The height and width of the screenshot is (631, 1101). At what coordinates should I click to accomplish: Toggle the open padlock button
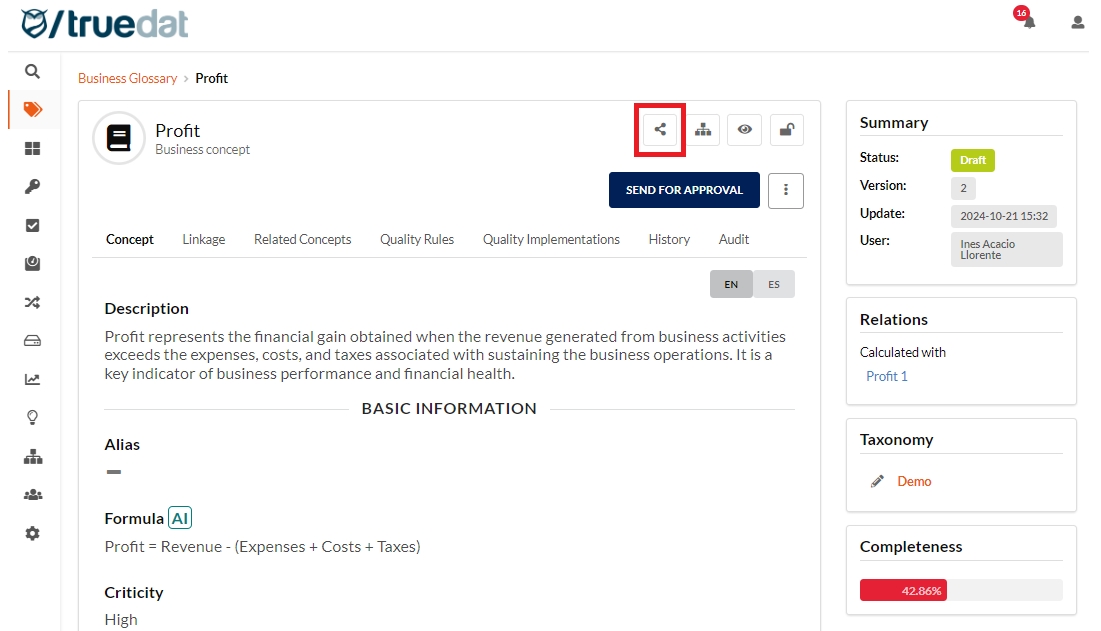point(787,129)
